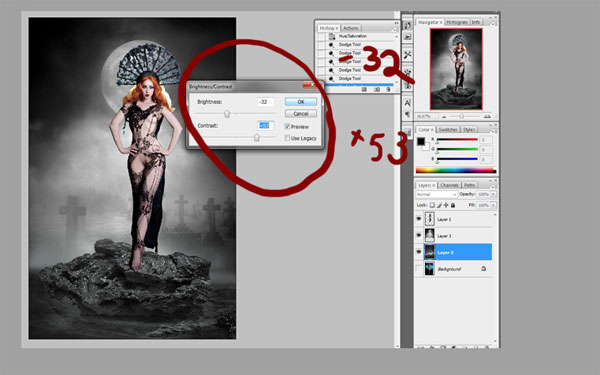Click Cancel in Brightness/Contrast dialog

[301, 114]
